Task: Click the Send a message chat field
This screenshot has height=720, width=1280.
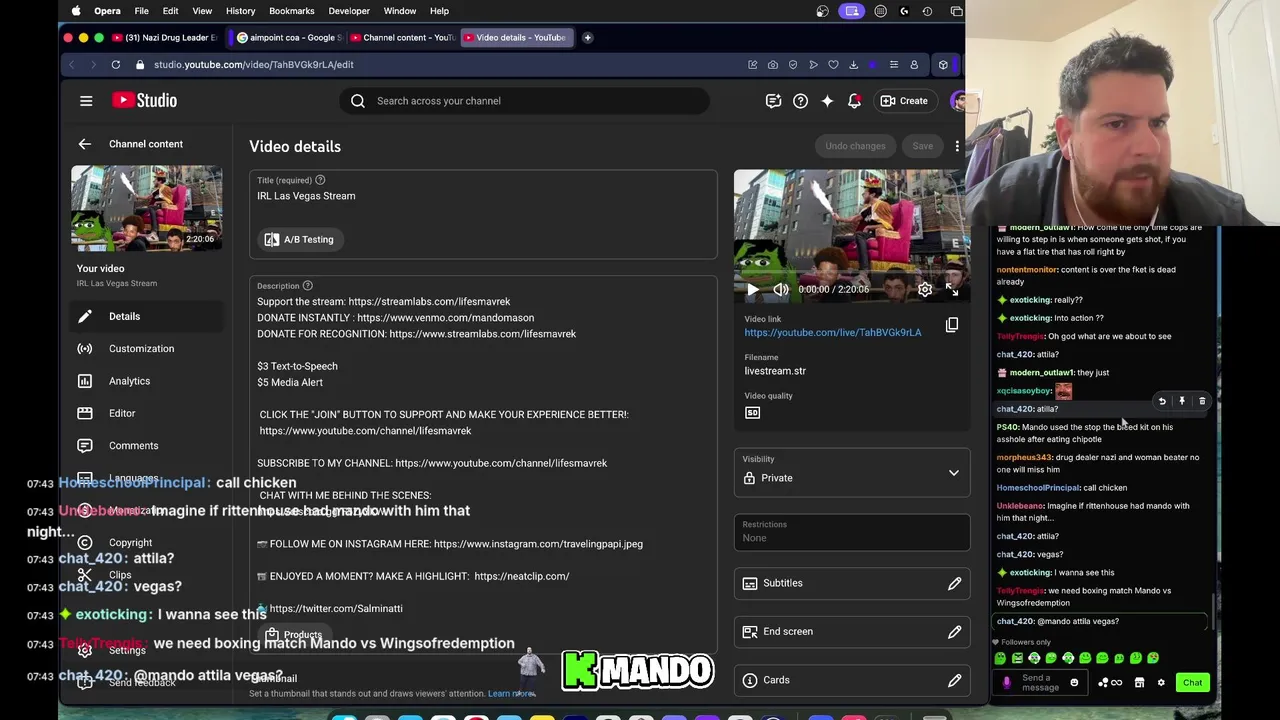Action: click(1040, 683)
